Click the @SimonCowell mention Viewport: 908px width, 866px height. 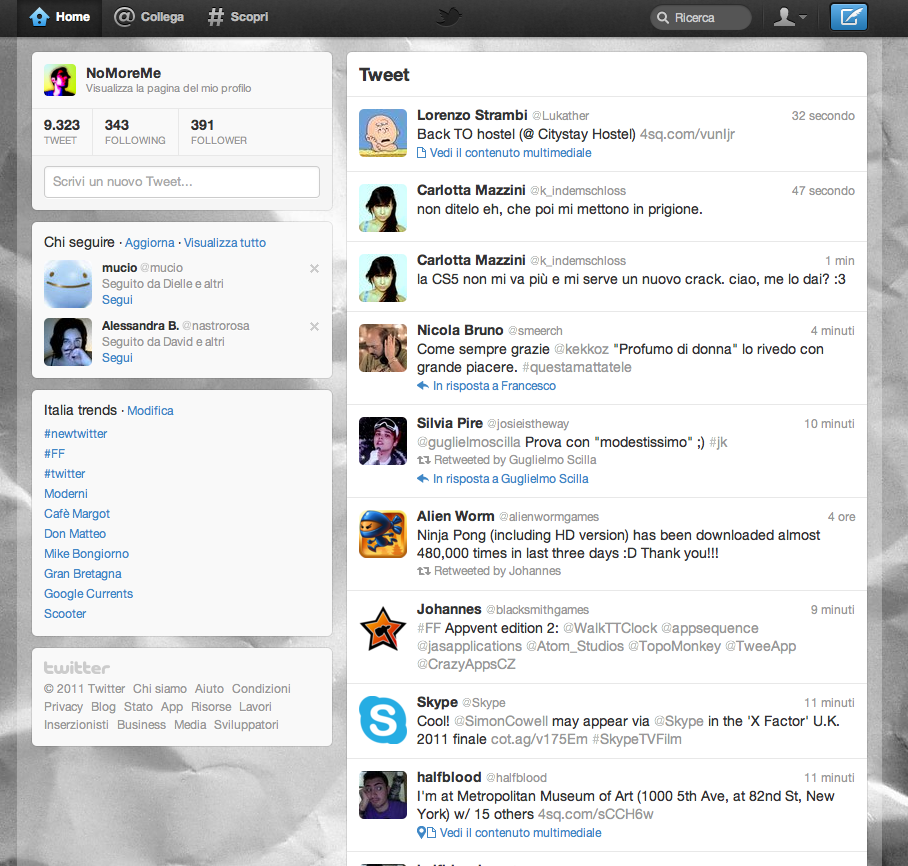pyautogui.click(x=500, y=722)
